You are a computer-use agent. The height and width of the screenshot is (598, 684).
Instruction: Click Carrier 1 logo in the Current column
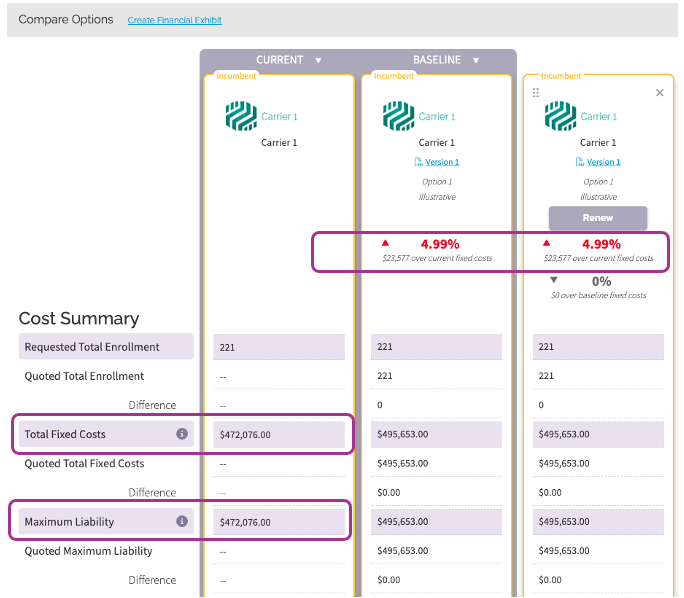point(241,116)
